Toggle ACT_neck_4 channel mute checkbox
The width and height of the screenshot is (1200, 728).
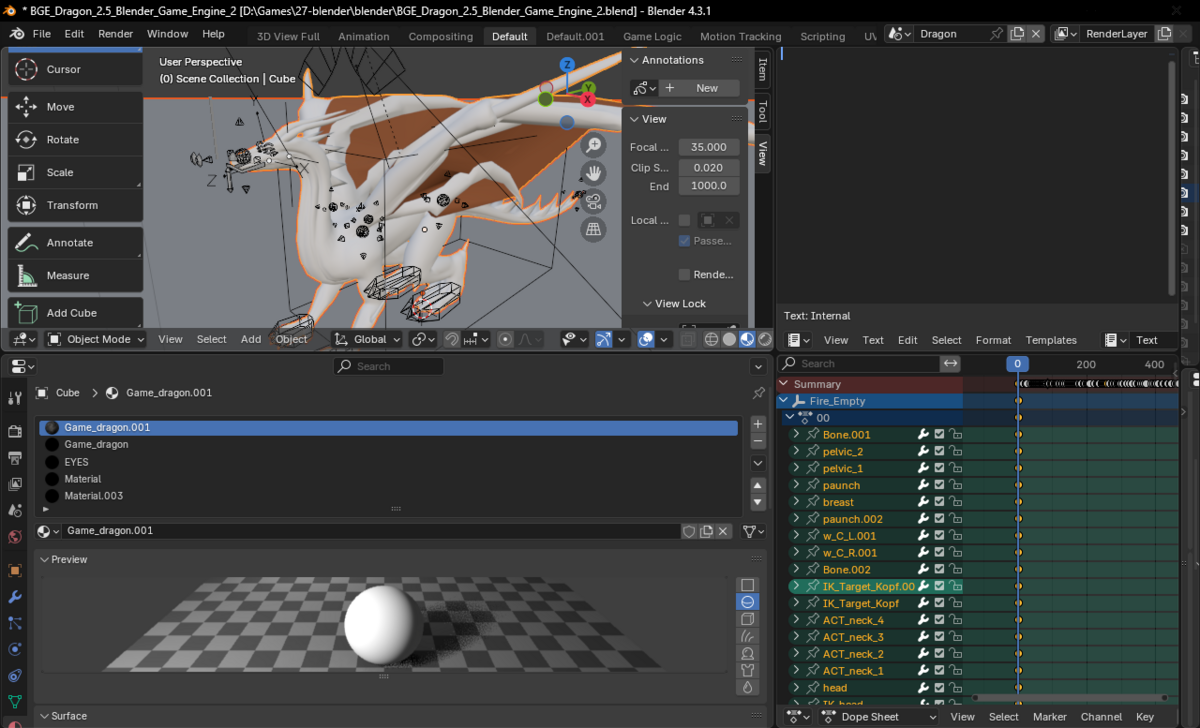(939, 620)
